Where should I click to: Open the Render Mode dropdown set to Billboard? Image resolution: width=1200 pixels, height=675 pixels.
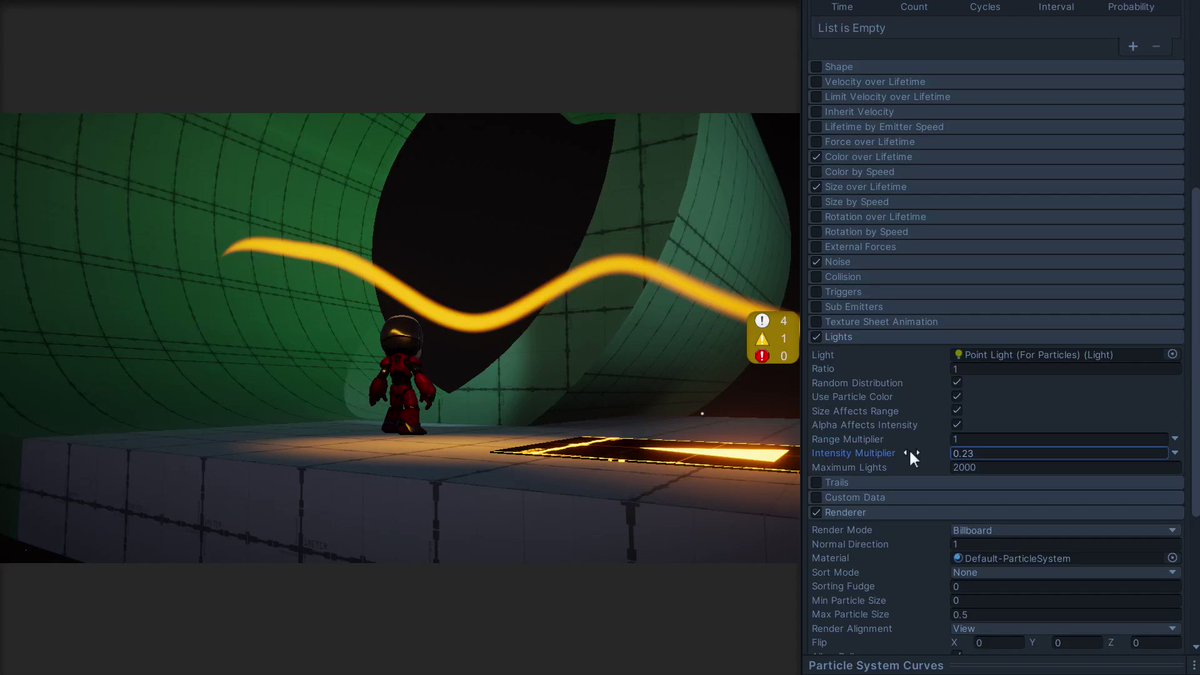1065,530
